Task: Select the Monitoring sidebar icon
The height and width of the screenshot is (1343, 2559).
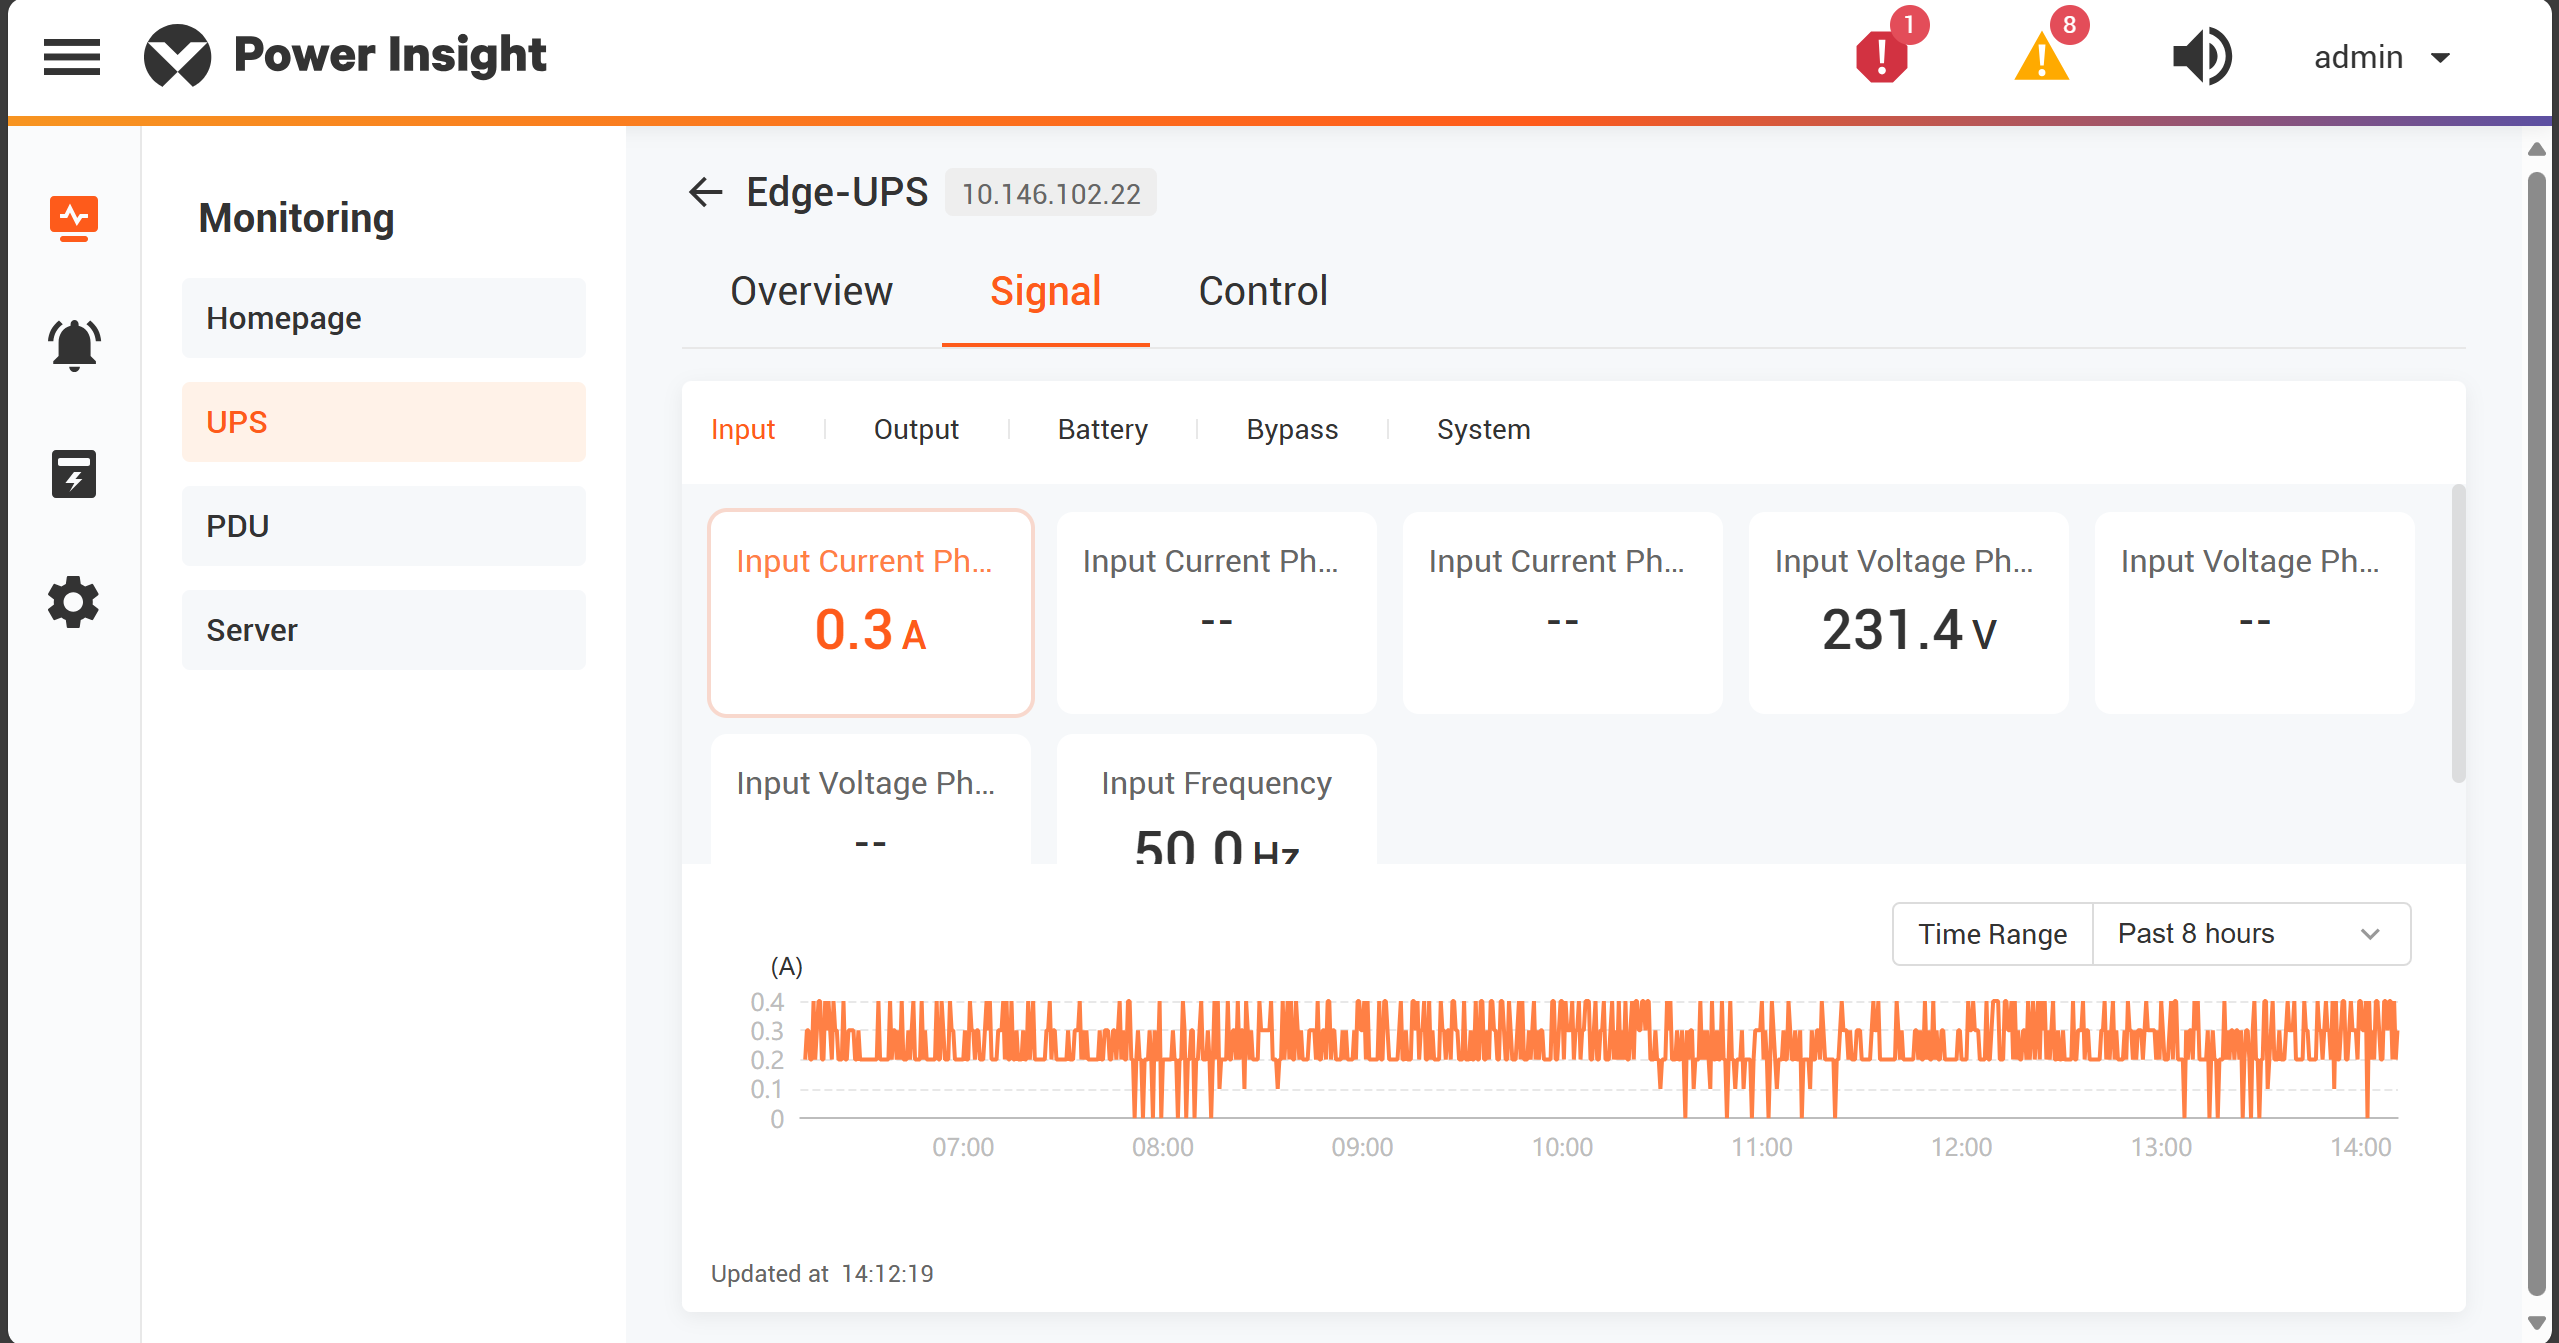Action: [x=74, y=217]
